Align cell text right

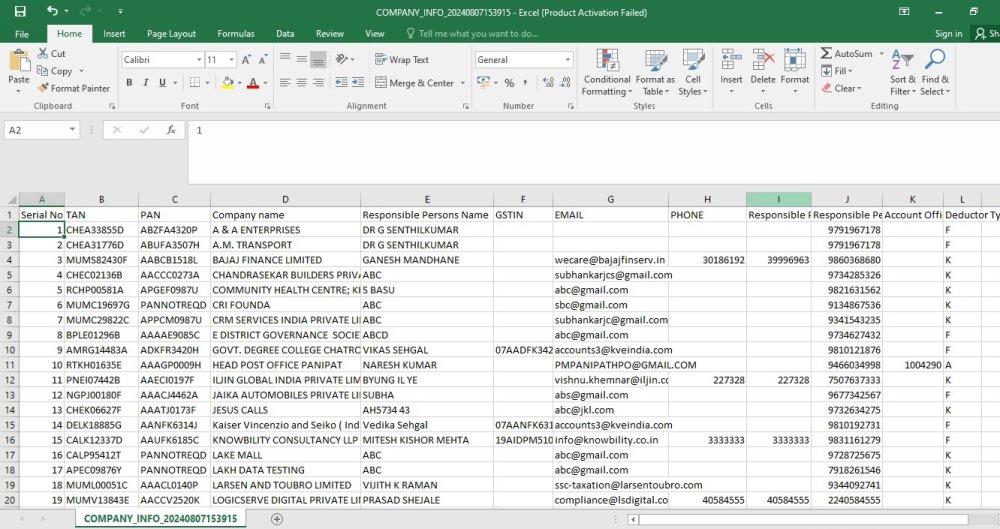coord(318,82)
